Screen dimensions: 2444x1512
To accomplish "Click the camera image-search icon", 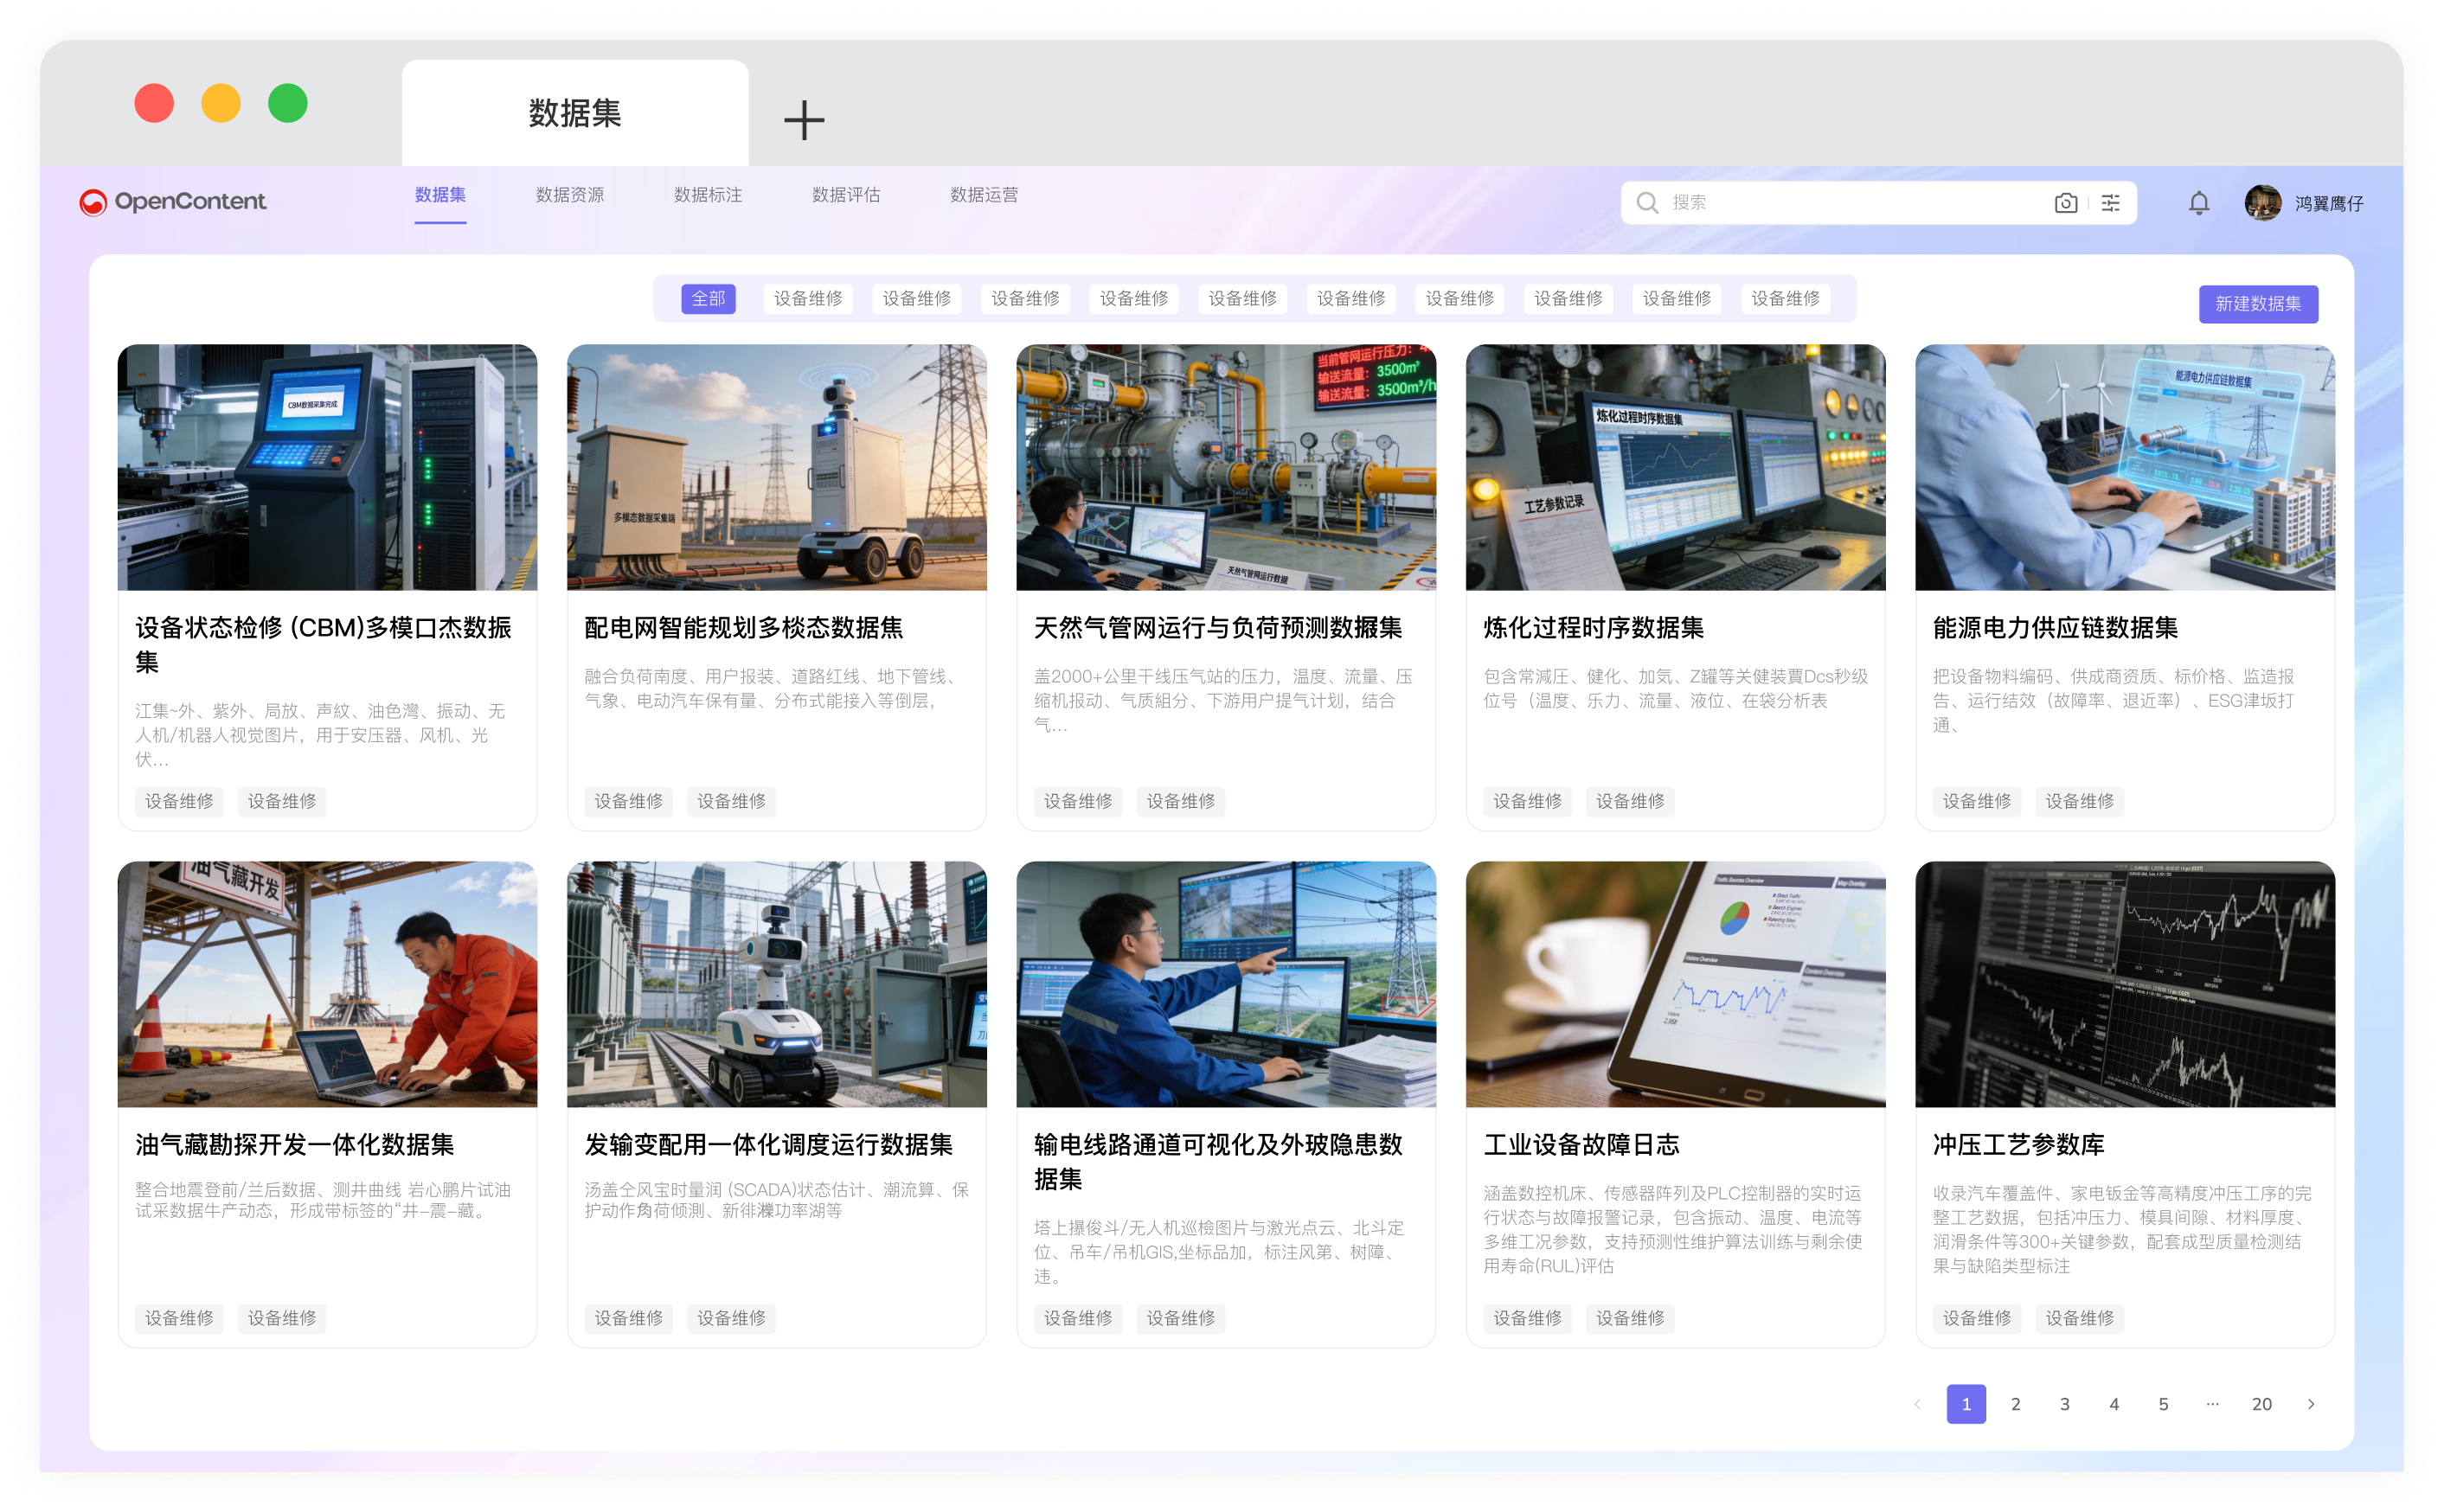I will tap(2065, 203).
